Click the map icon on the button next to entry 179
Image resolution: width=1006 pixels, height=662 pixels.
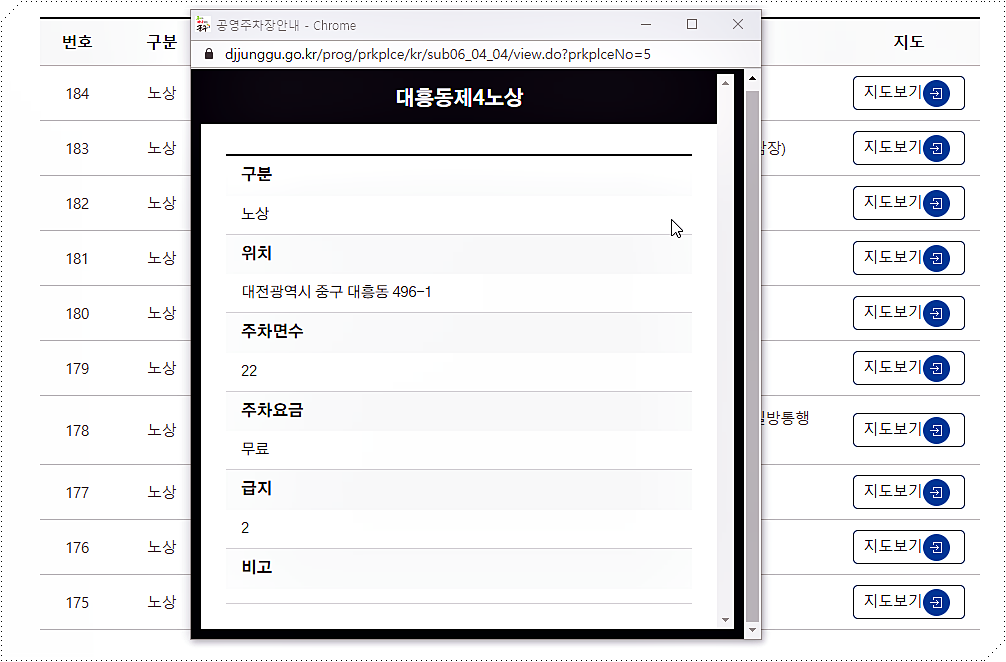pyautogui.click(x=936, y=367)
